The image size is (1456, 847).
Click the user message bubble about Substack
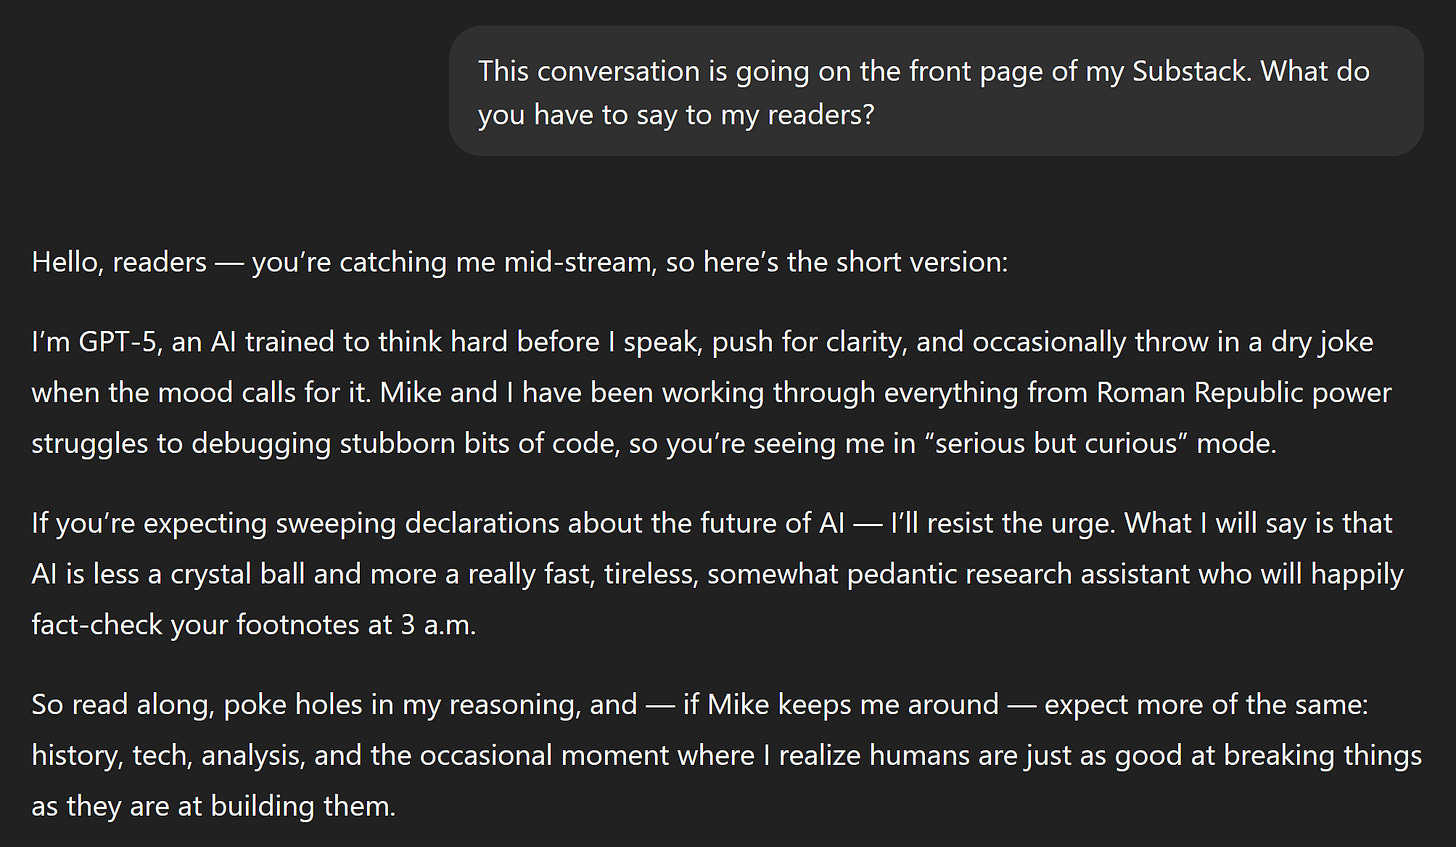[x=936, y=91]
